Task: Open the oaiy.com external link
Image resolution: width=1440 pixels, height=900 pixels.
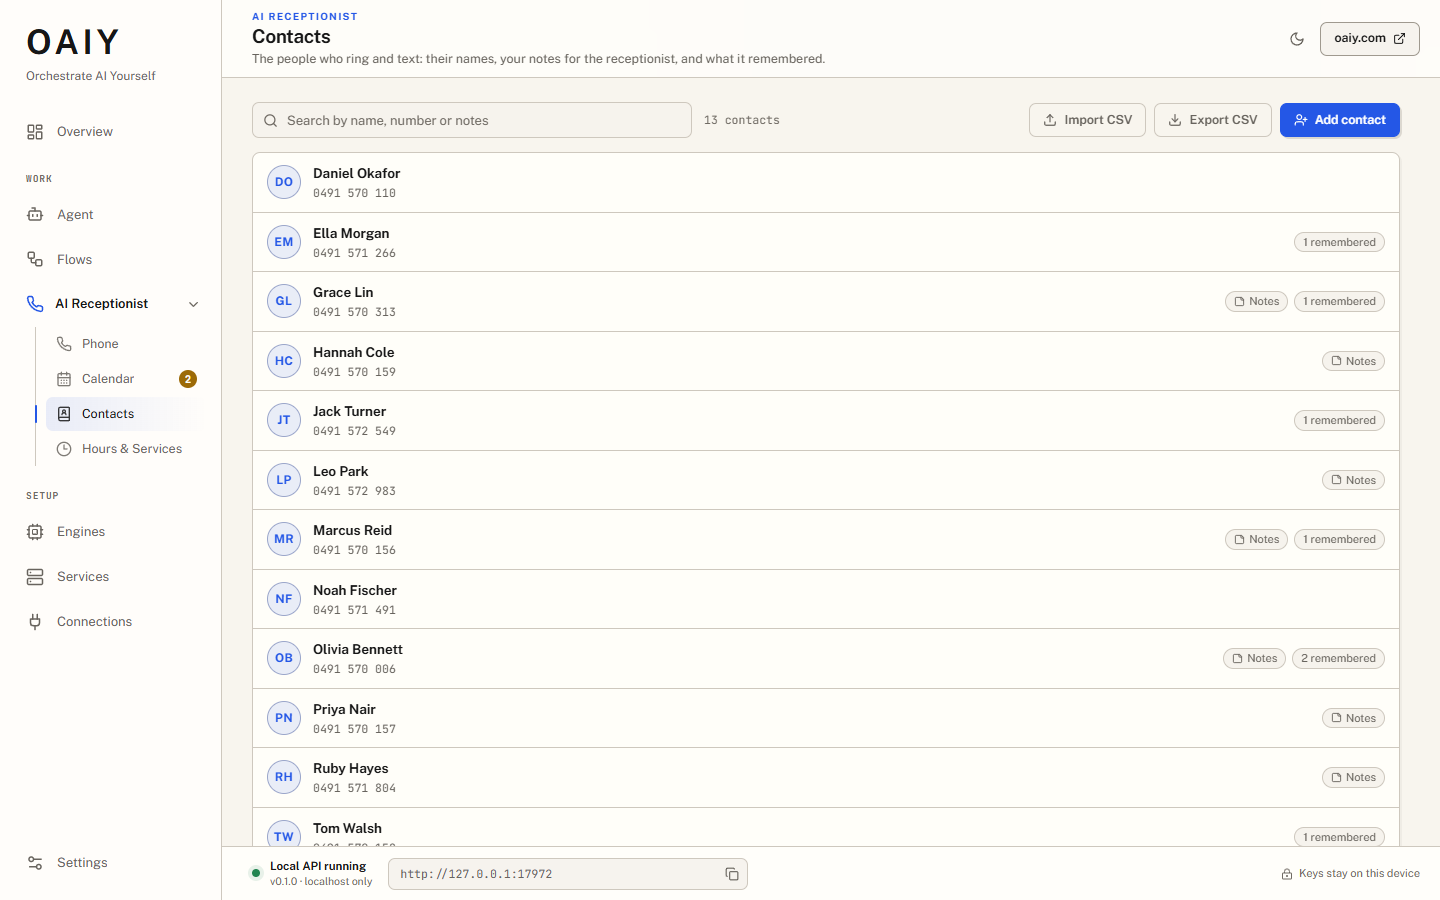Action: click(x=1369, y=39)
